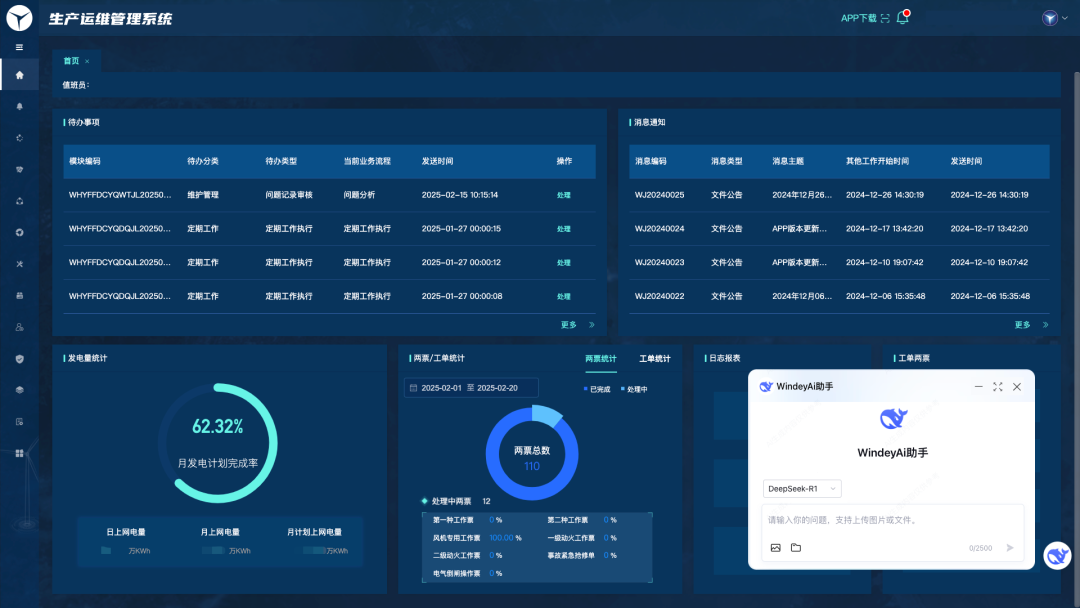Open the 2025-02-20 end date picker
1080x608 pixels.
[x=497, y=388]
